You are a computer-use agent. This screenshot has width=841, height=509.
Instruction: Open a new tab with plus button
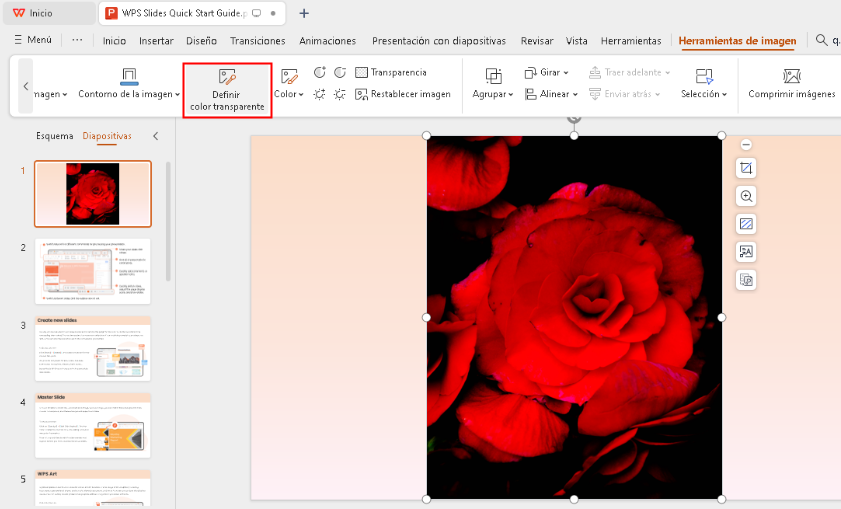pos(304,13)
